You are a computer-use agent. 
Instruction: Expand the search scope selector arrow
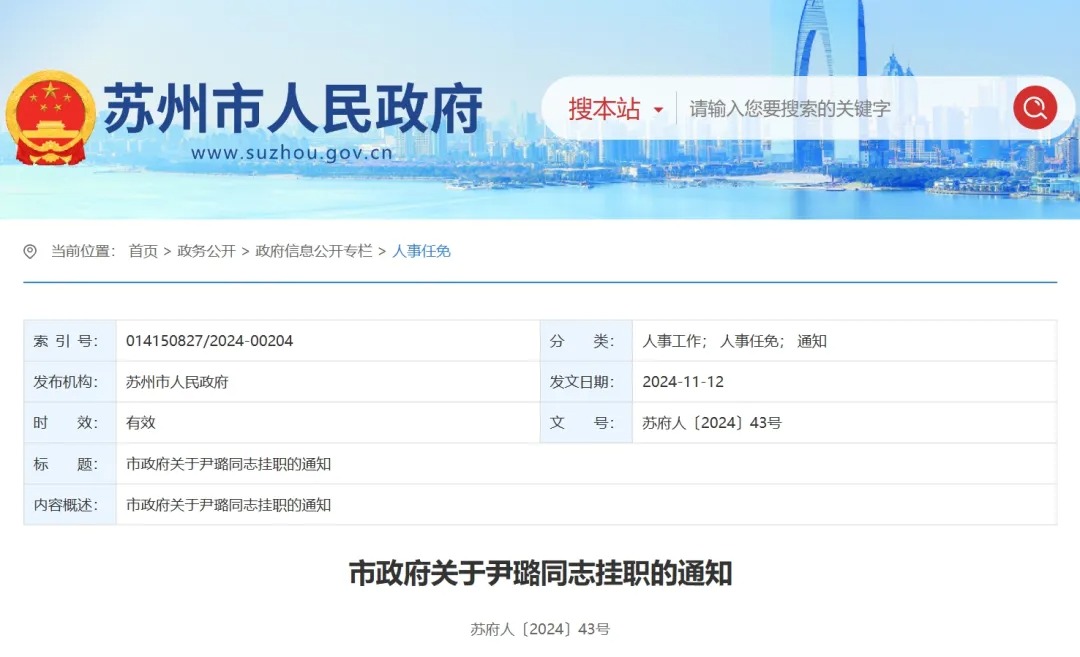[656, 110]
